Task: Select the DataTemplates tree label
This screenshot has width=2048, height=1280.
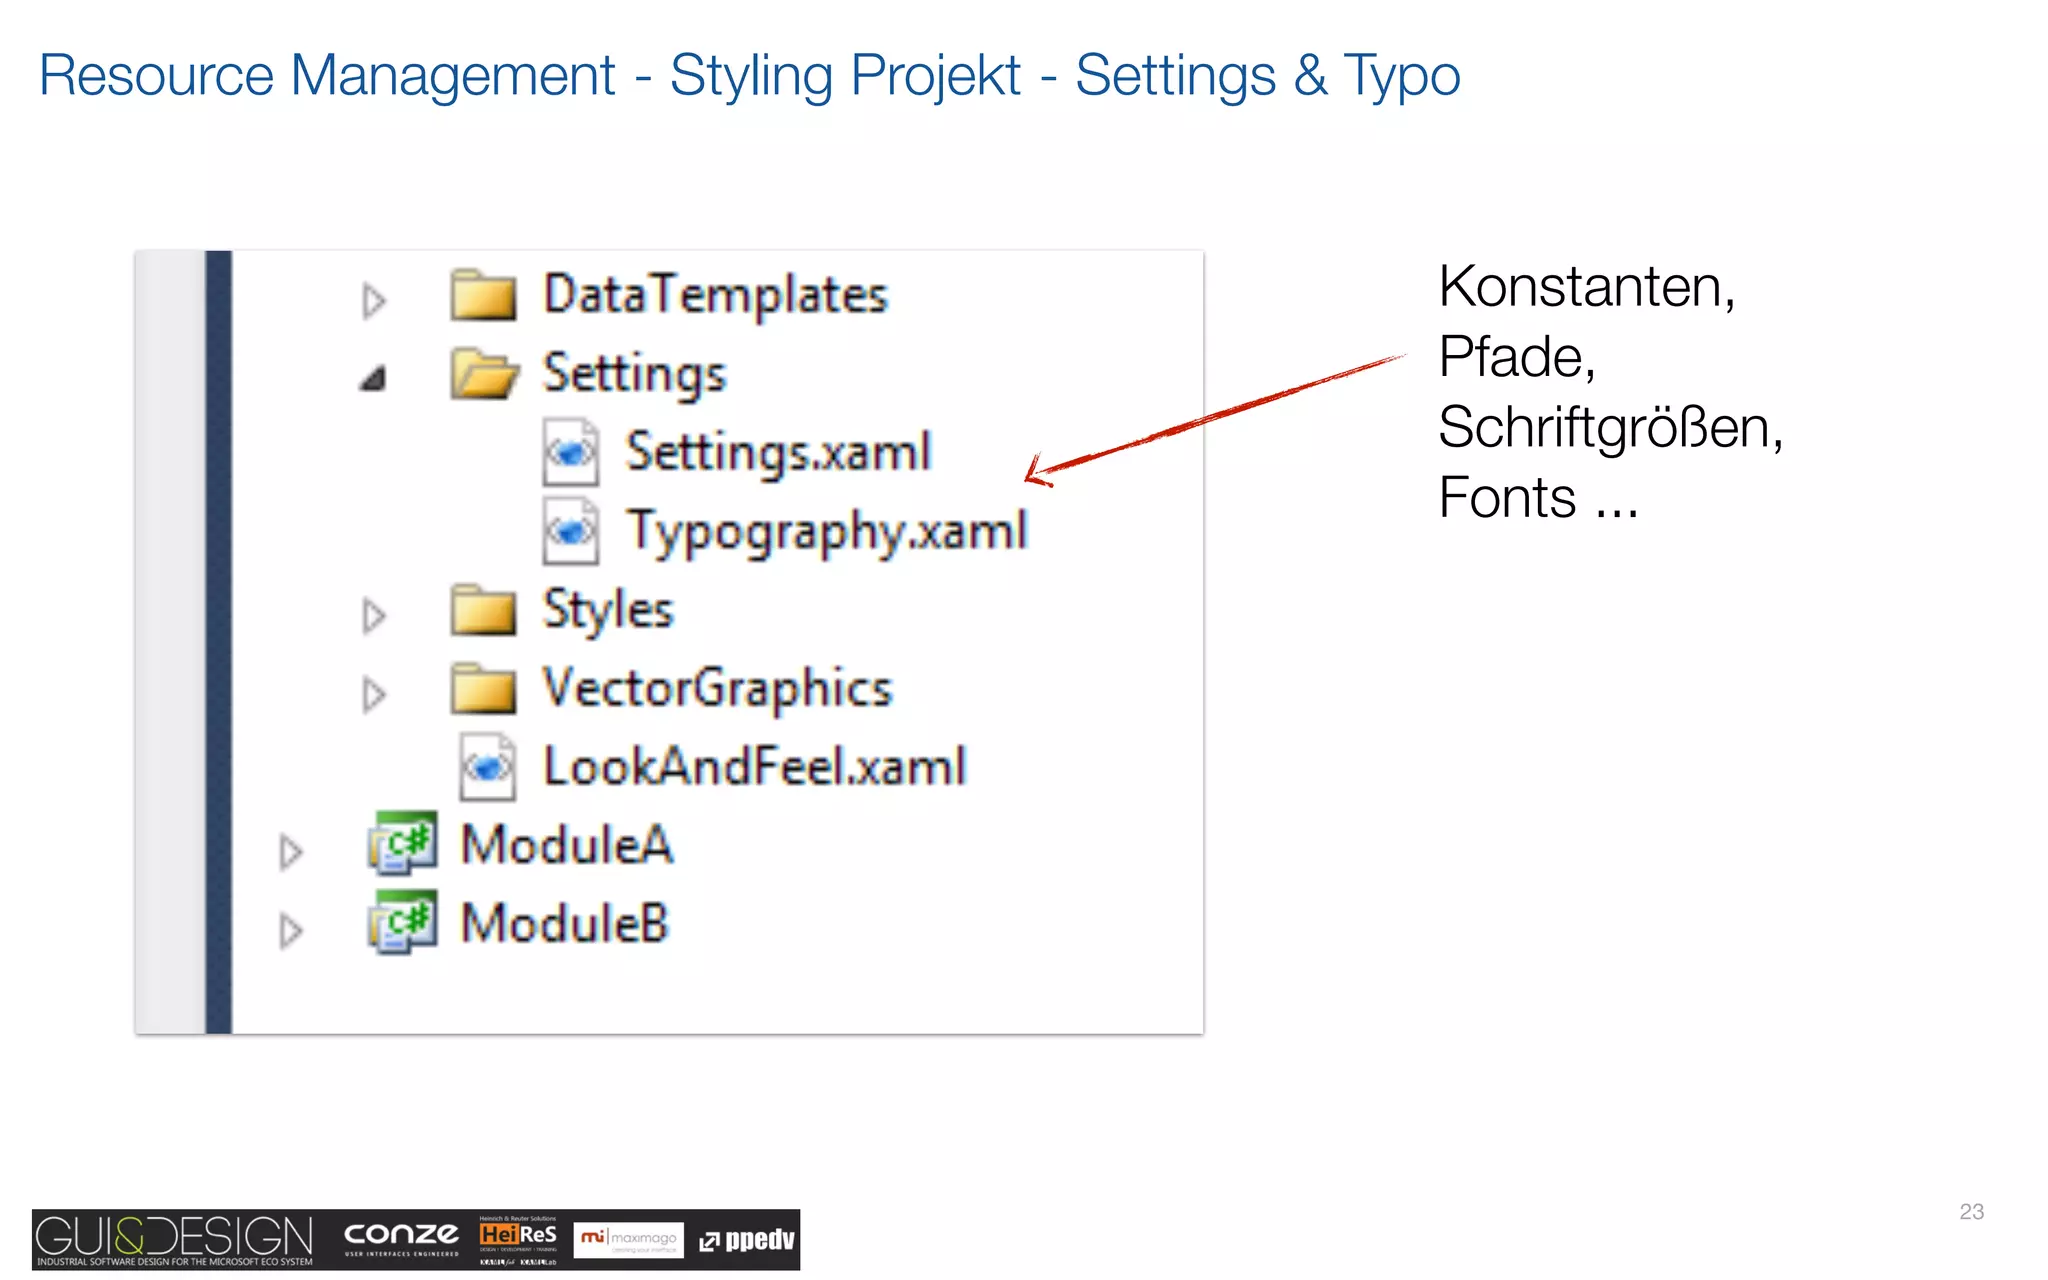Action: [715, 295]
